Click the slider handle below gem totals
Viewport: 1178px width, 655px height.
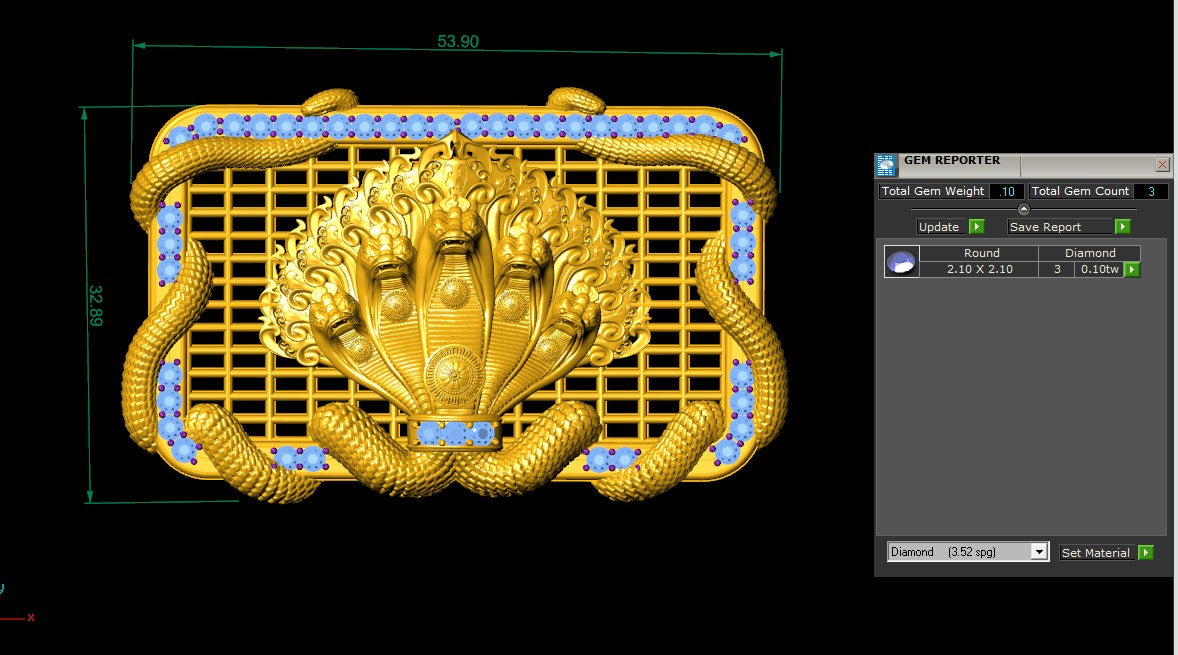point(1023,209)
